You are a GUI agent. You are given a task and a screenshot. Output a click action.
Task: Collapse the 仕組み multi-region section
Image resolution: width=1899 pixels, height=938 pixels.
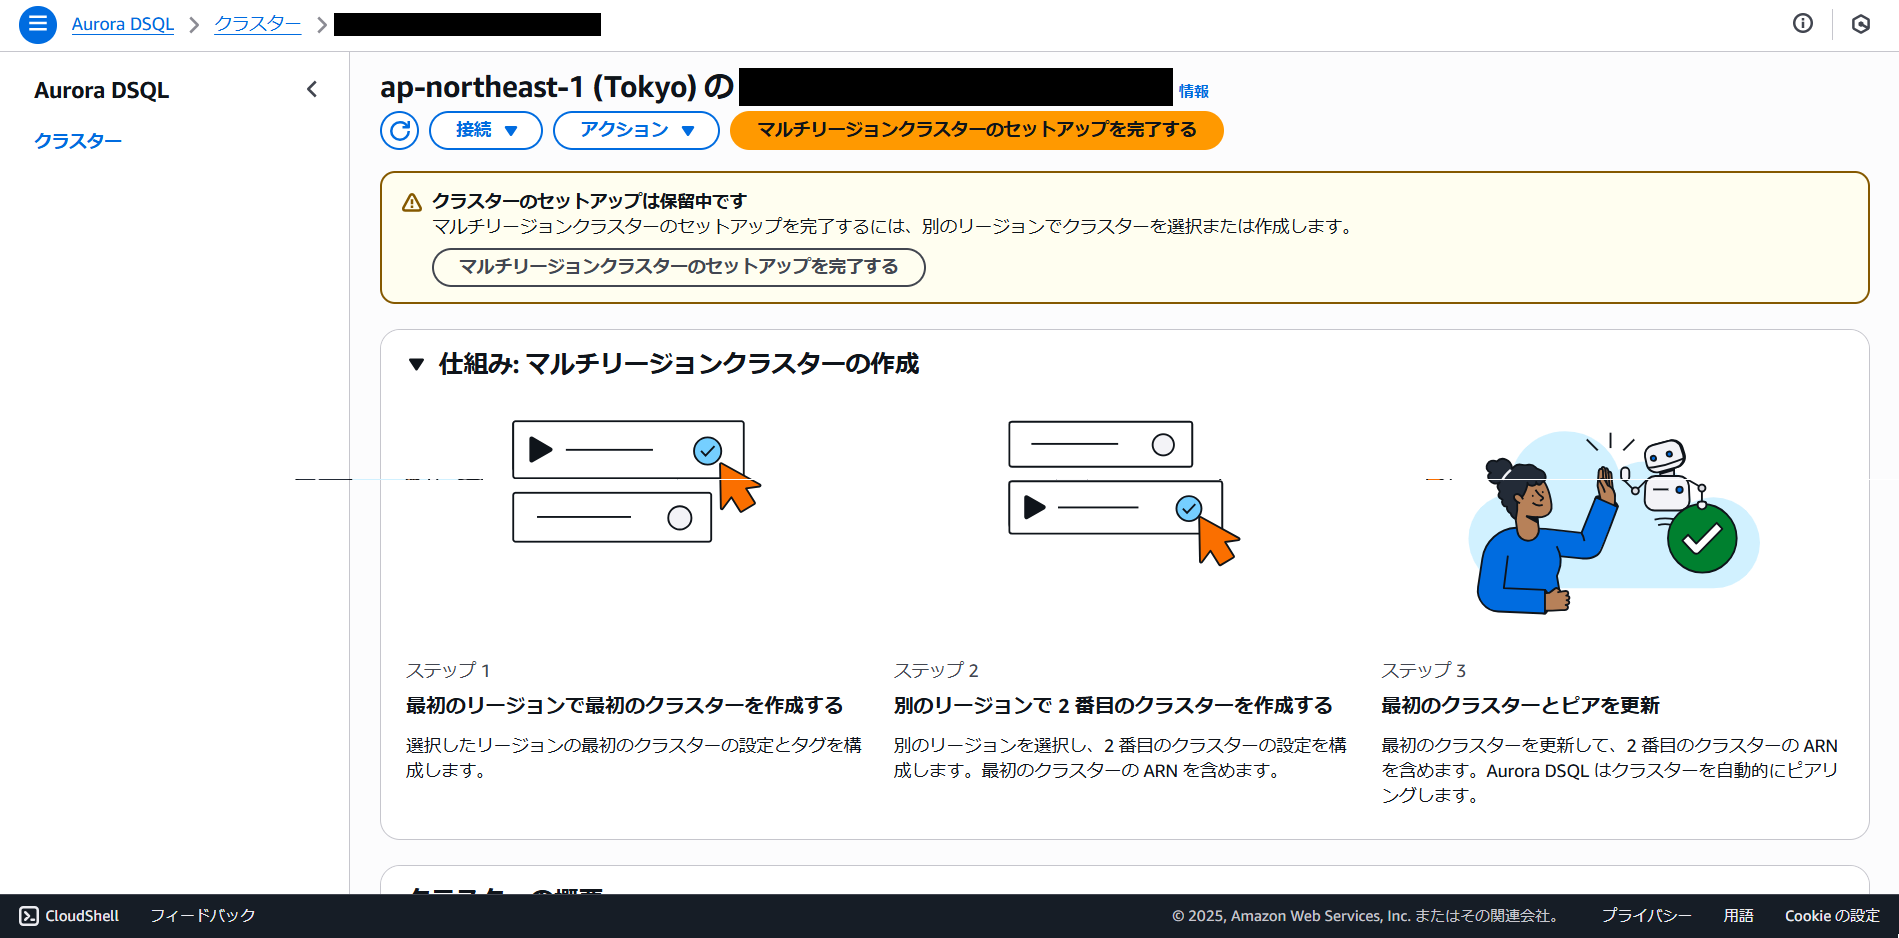pos(417,364)
